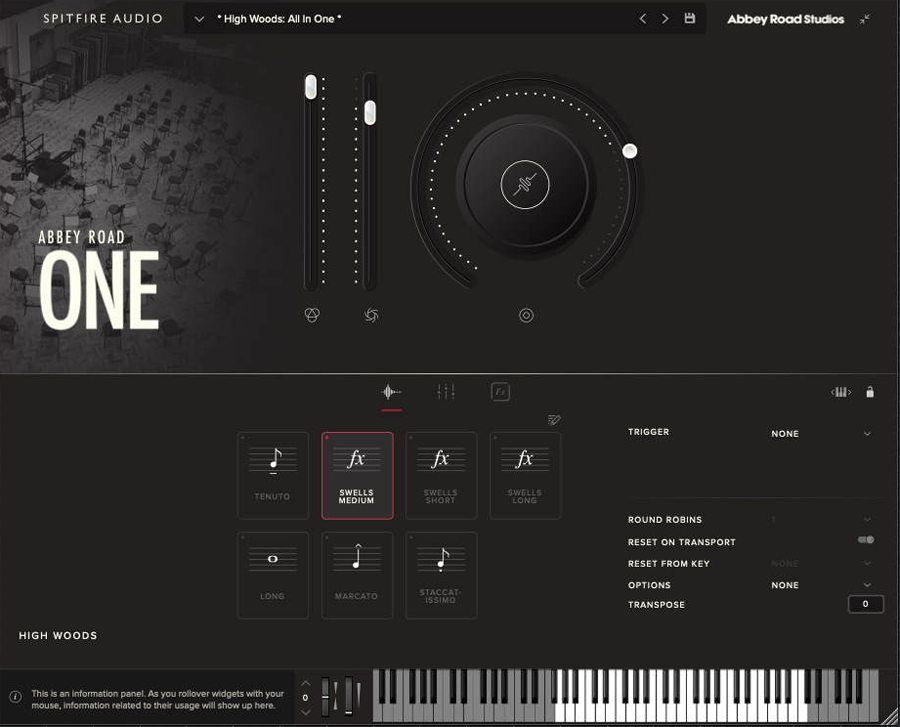
Task: Go to the next preset
Action: click(x=665, y=19)
